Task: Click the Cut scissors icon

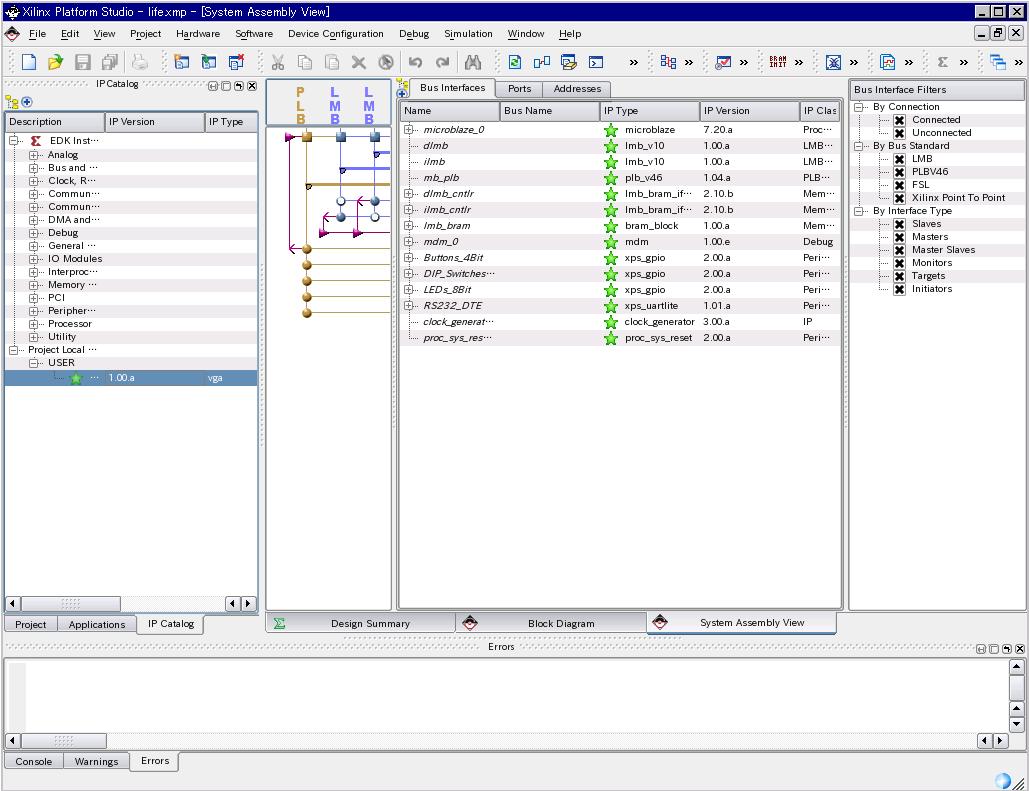Action: [x=278, y=62]
